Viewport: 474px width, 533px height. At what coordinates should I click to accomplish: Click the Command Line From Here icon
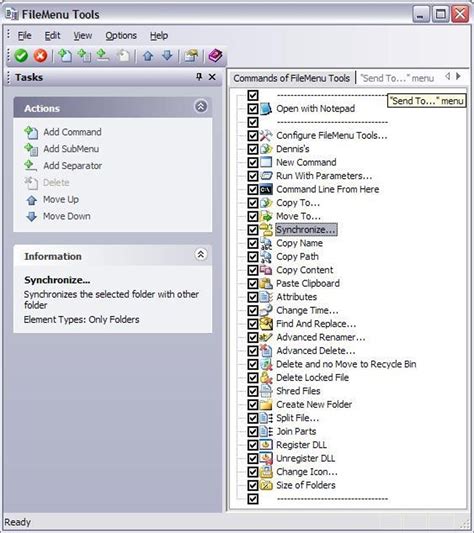click(x=266, y=189)
